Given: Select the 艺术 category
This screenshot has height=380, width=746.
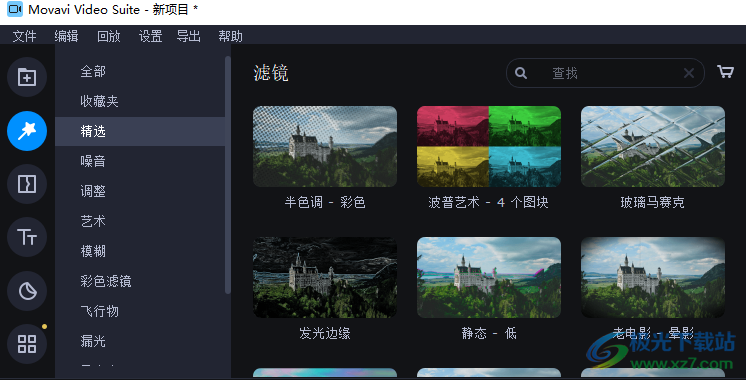Looking at the screenshot, I should [x=140, y=221].
